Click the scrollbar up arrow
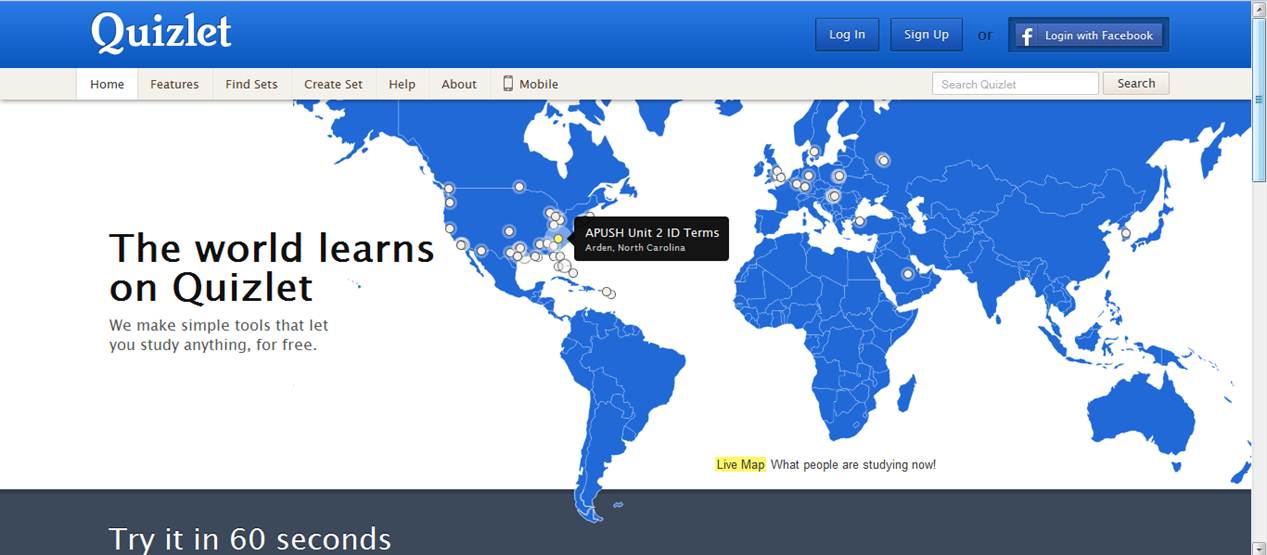Viewport: 1267px width, 555px height. (1259, 9)
